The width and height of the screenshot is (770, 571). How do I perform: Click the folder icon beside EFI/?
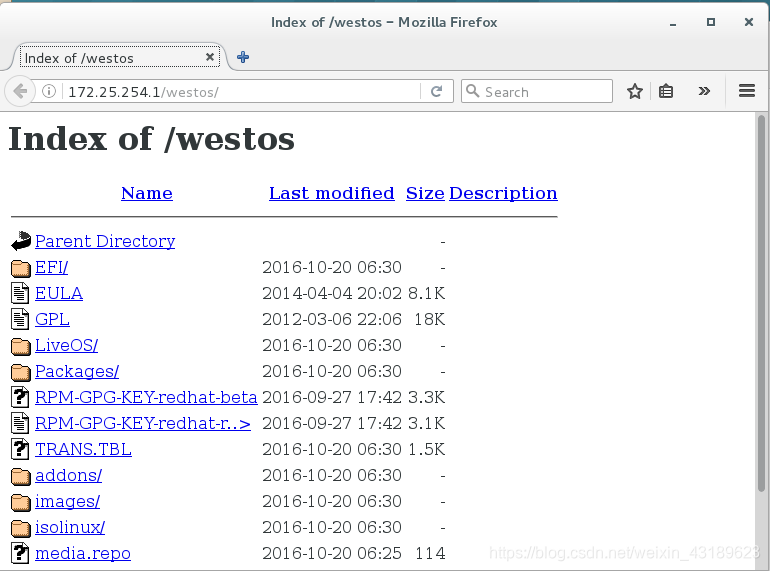pyautogui.click(x=21, y=268)
